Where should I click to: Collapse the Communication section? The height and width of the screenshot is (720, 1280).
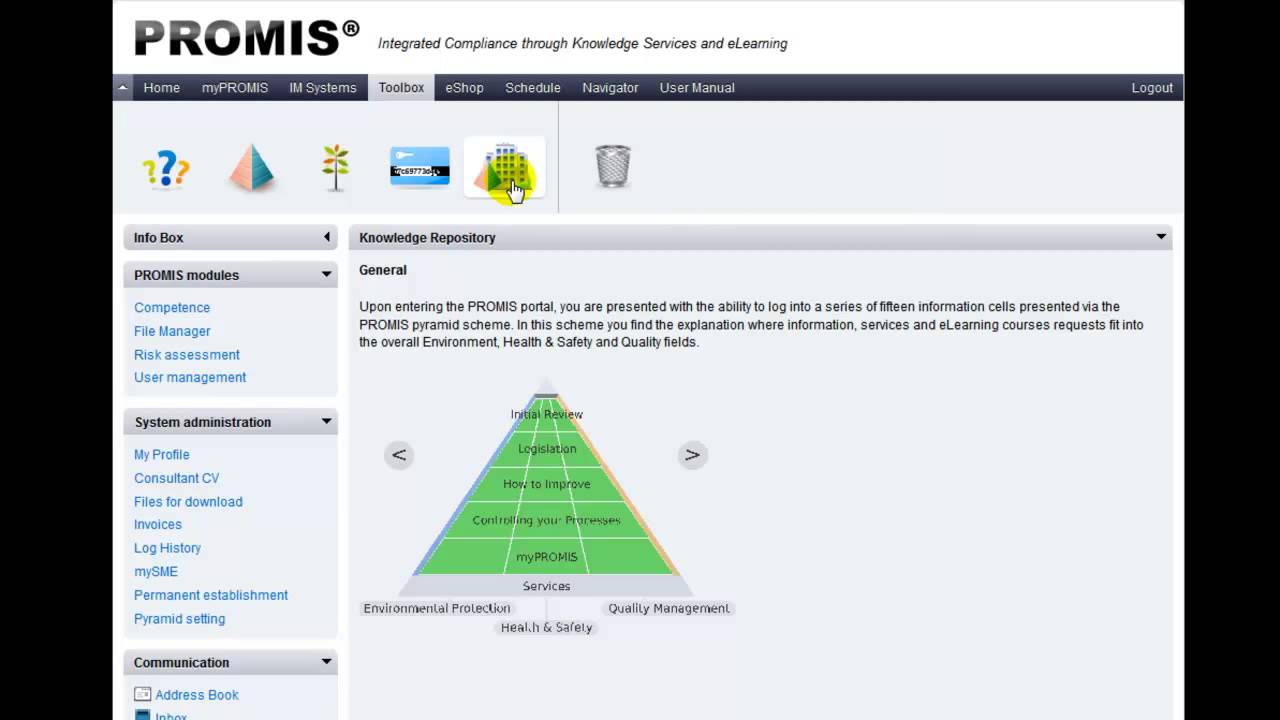[x=326, y=662]
